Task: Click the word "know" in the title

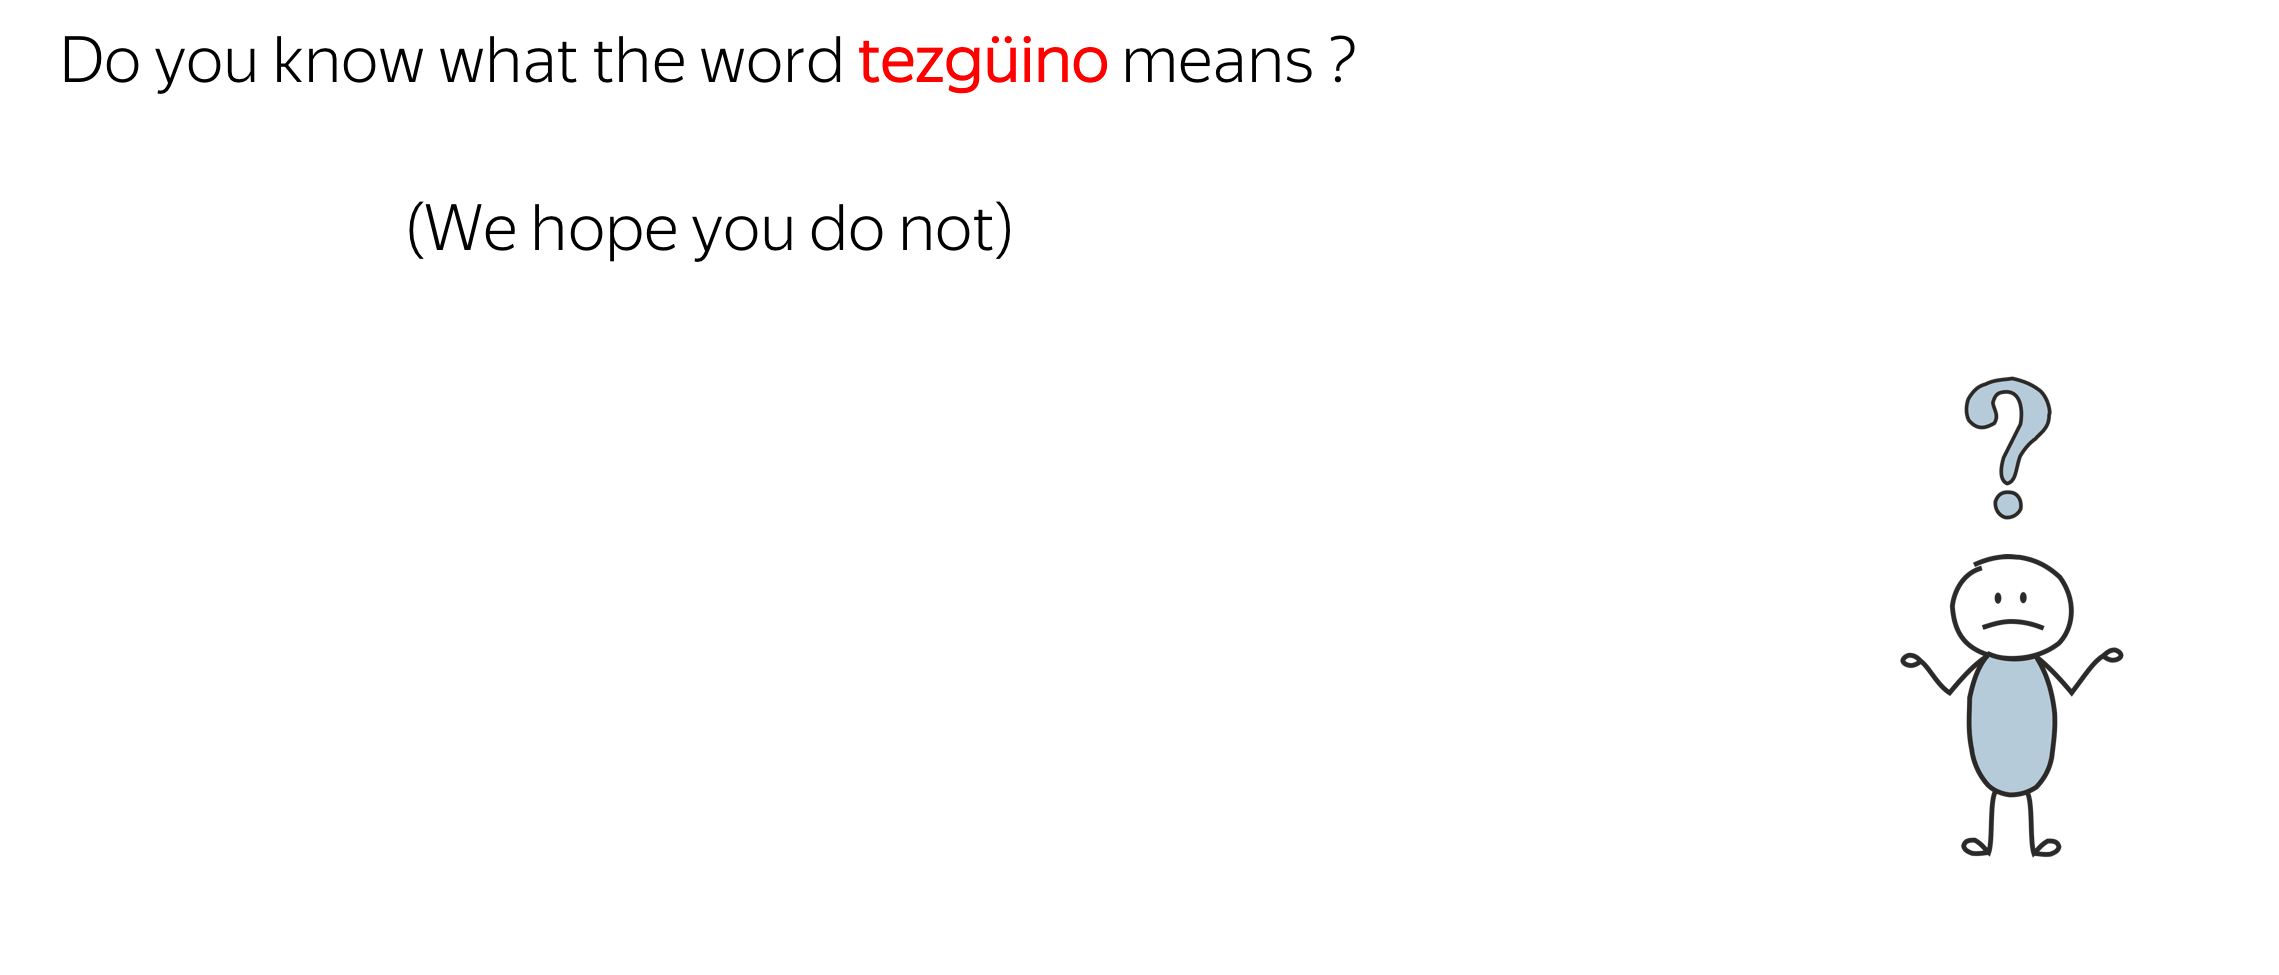Action: pyautogui.click(x=348, y=62)
